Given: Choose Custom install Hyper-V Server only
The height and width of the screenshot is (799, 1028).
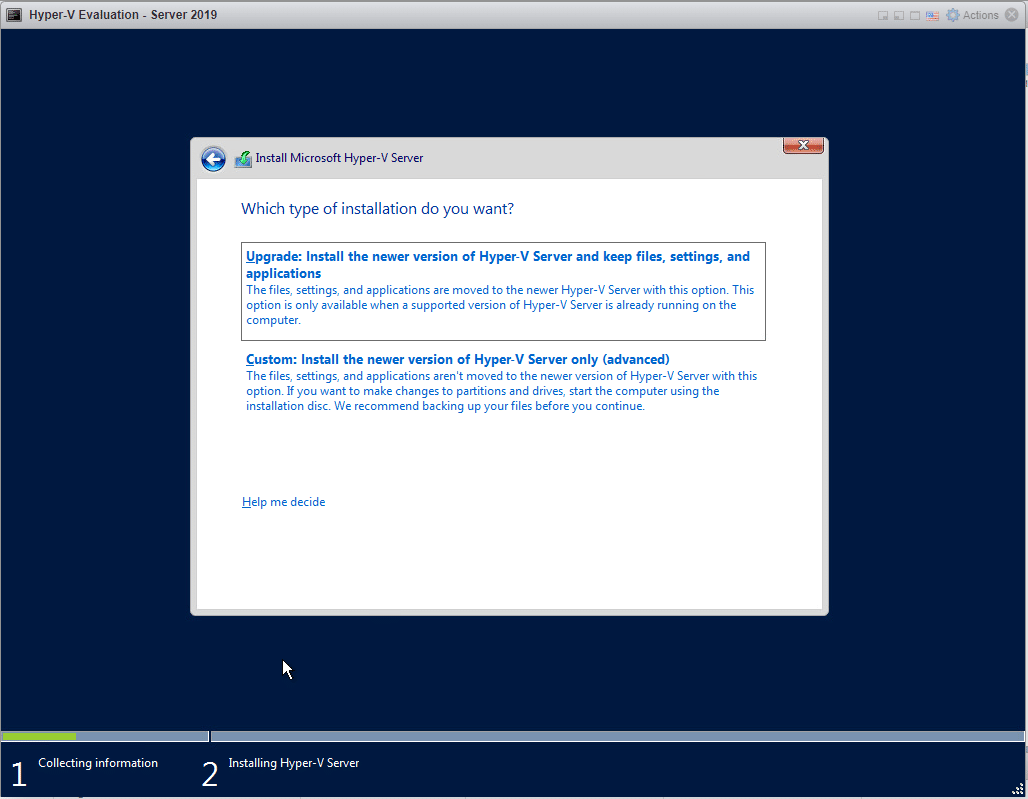Looking at the screenshot, I should 503,382.
